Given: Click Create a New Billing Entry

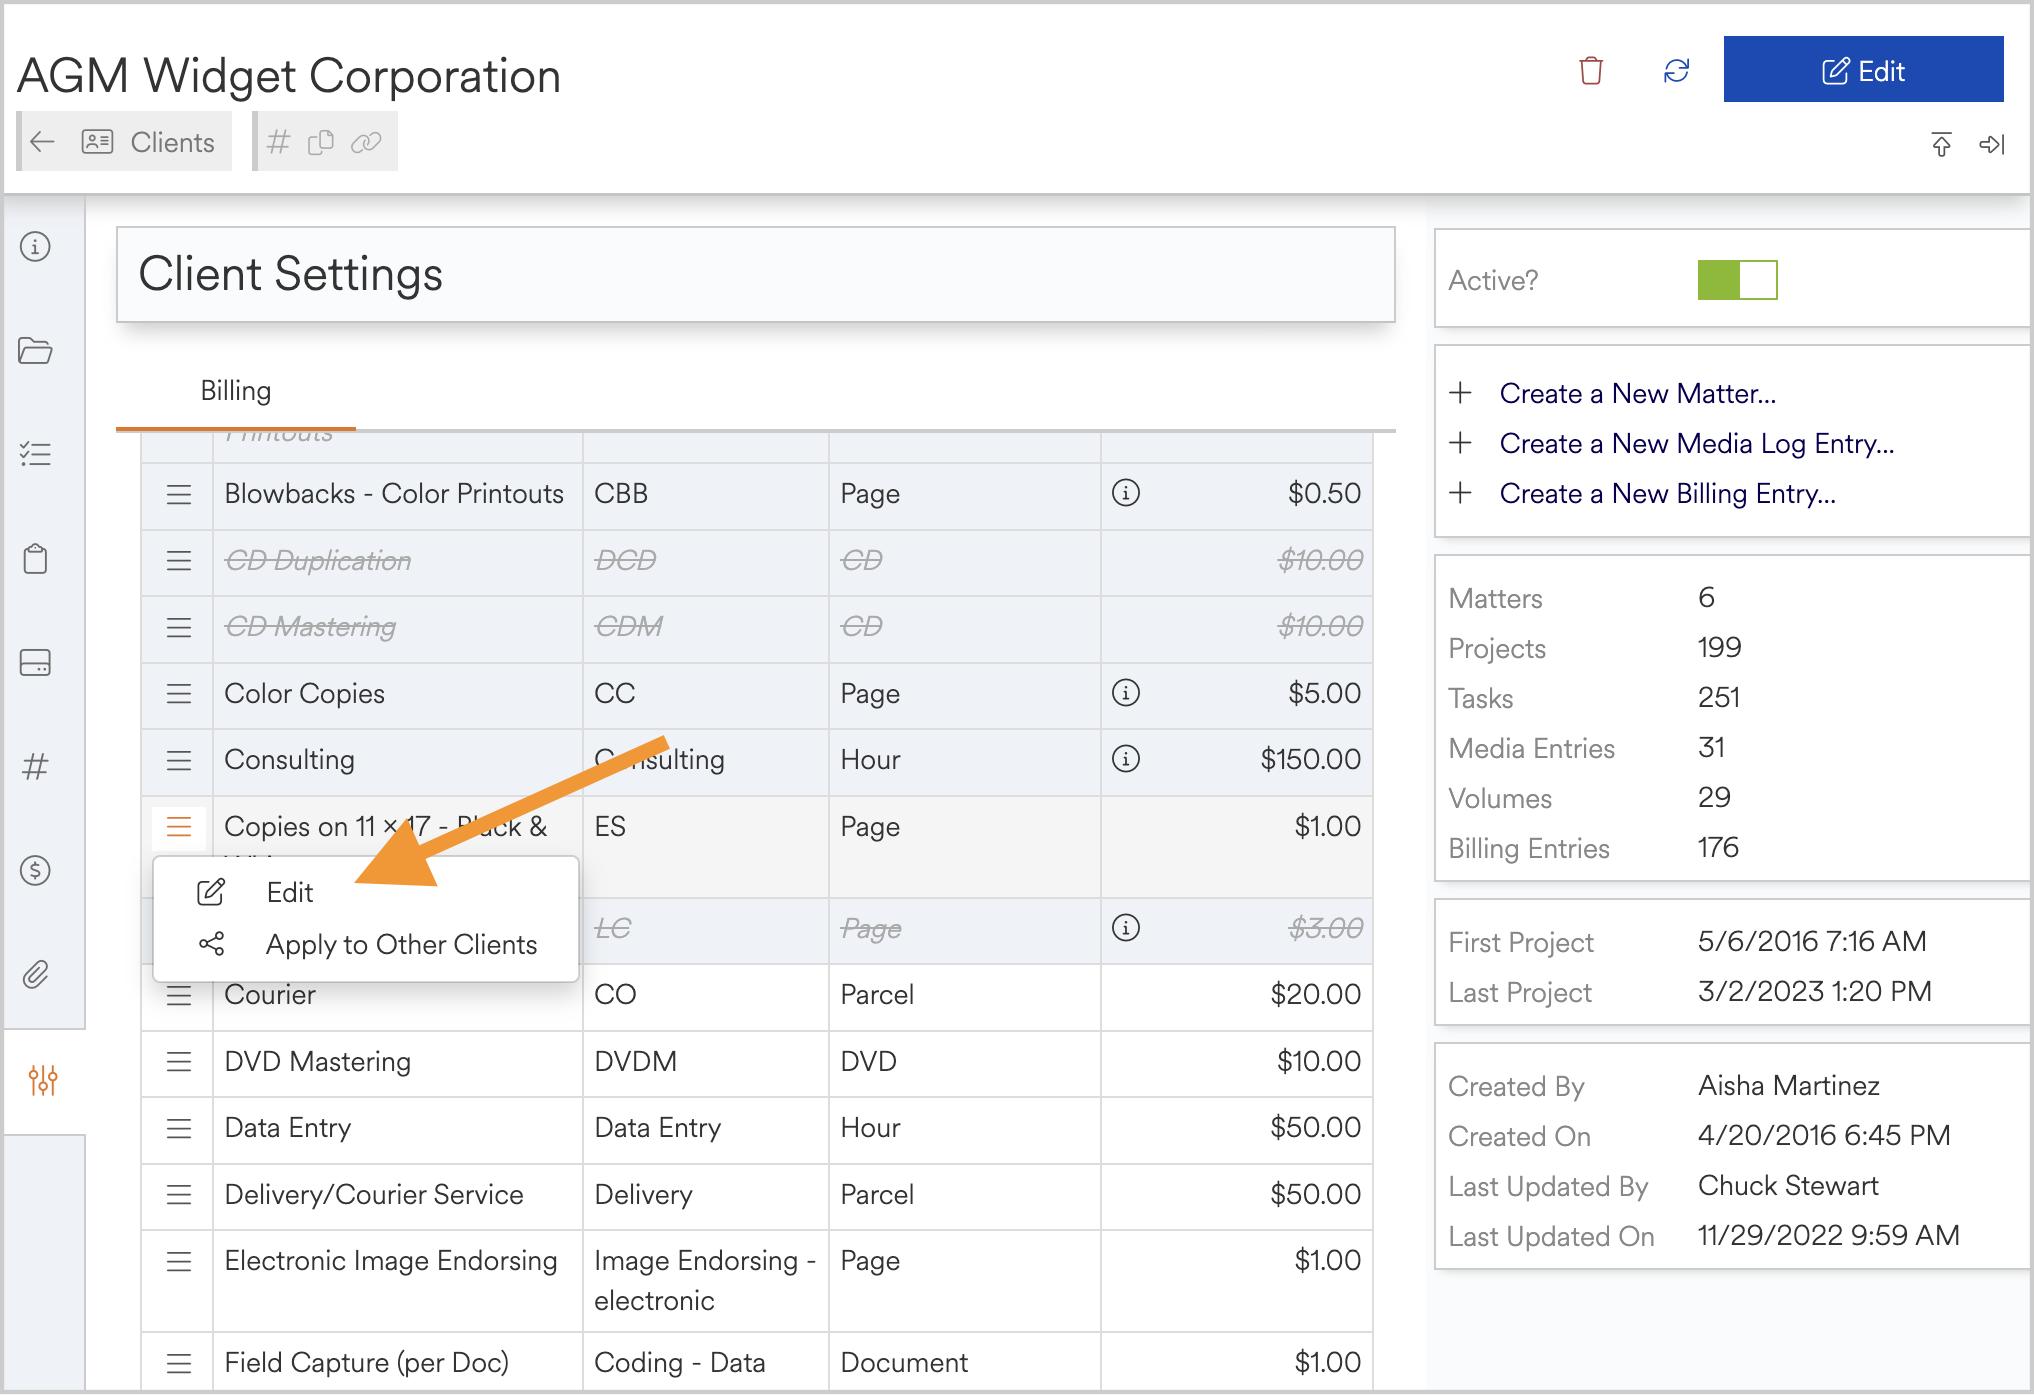Looking at the screenshot, I should tap(1668, 494).
